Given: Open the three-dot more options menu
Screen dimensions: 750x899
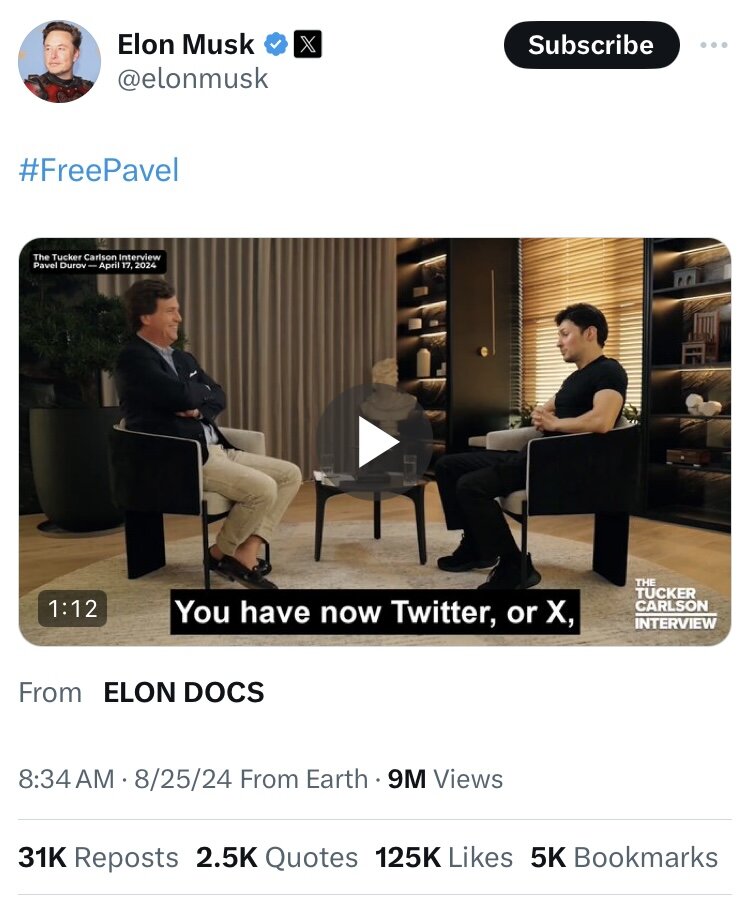Looking at the screenshot, I should pyautogui.click(x=714, y=45).
